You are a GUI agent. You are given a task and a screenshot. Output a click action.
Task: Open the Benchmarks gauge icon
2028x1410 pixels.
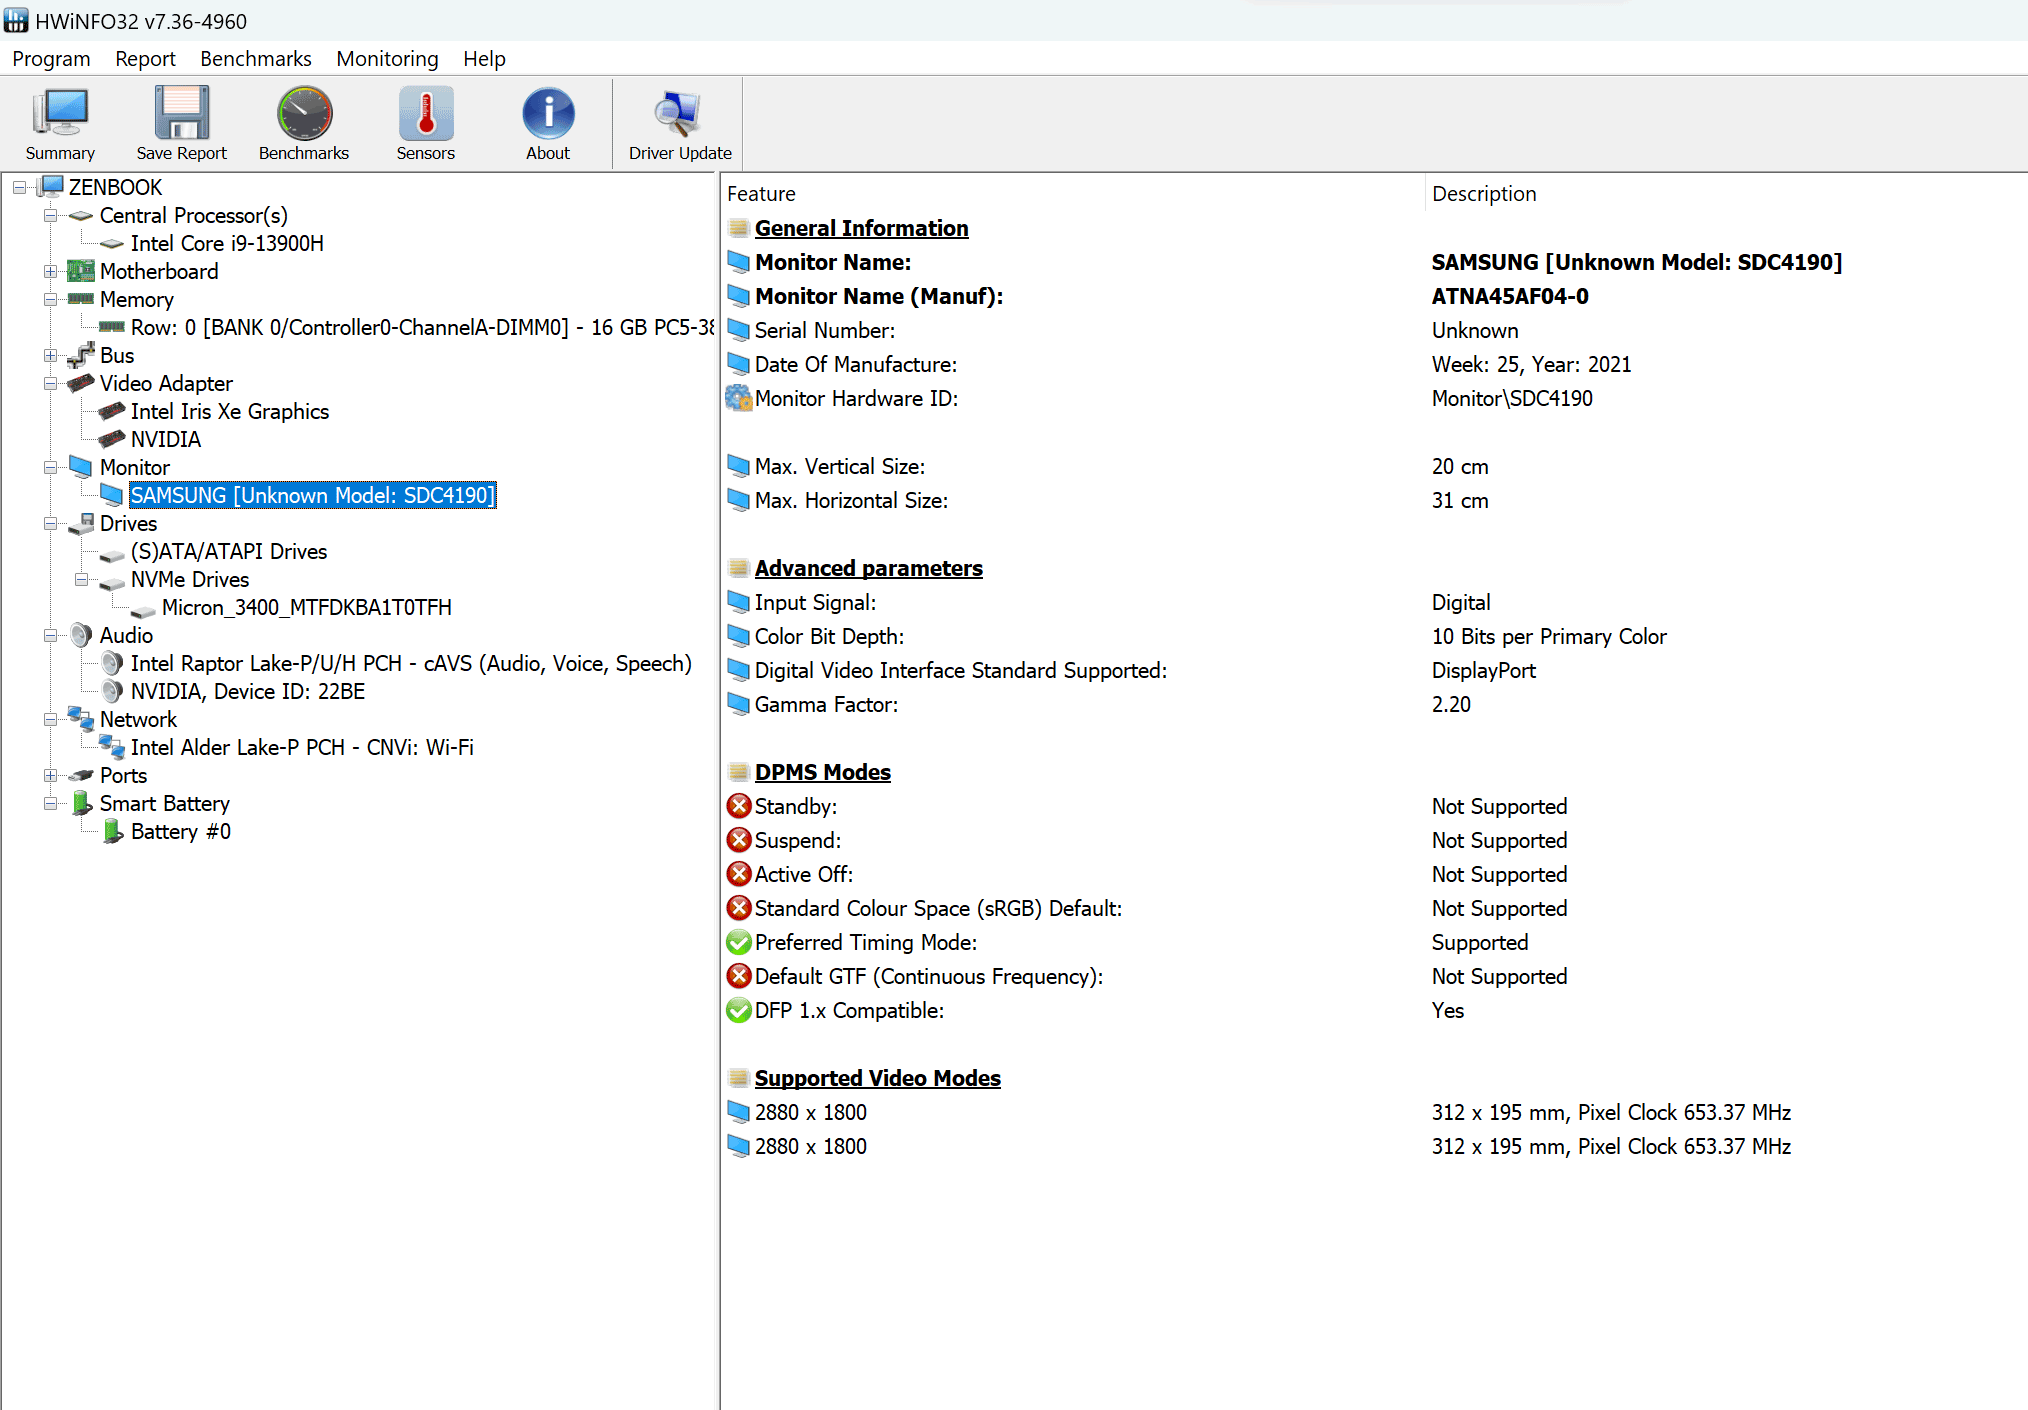(304, 113)
